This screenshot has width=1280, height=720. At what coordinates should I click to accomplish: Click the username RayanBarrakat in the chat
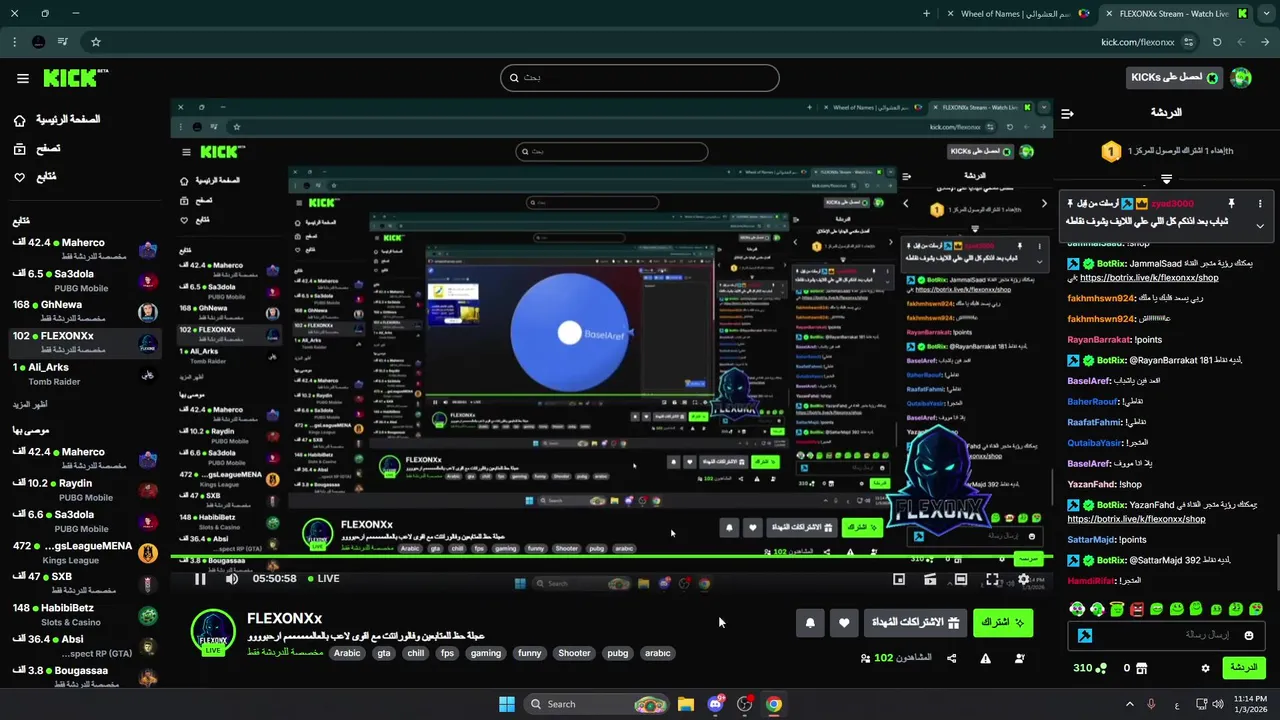pyautogui.click(x=1099, y=339)
